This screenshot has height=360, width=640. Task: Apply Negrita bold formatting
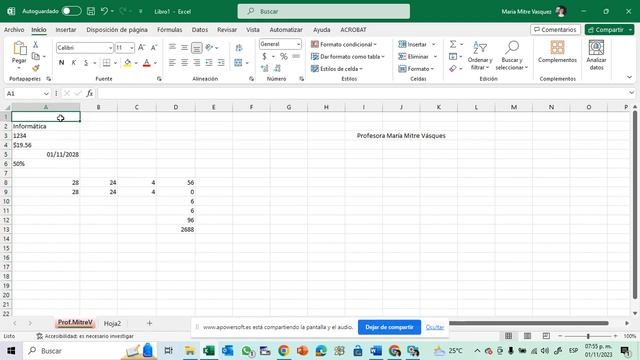(61, 62)
